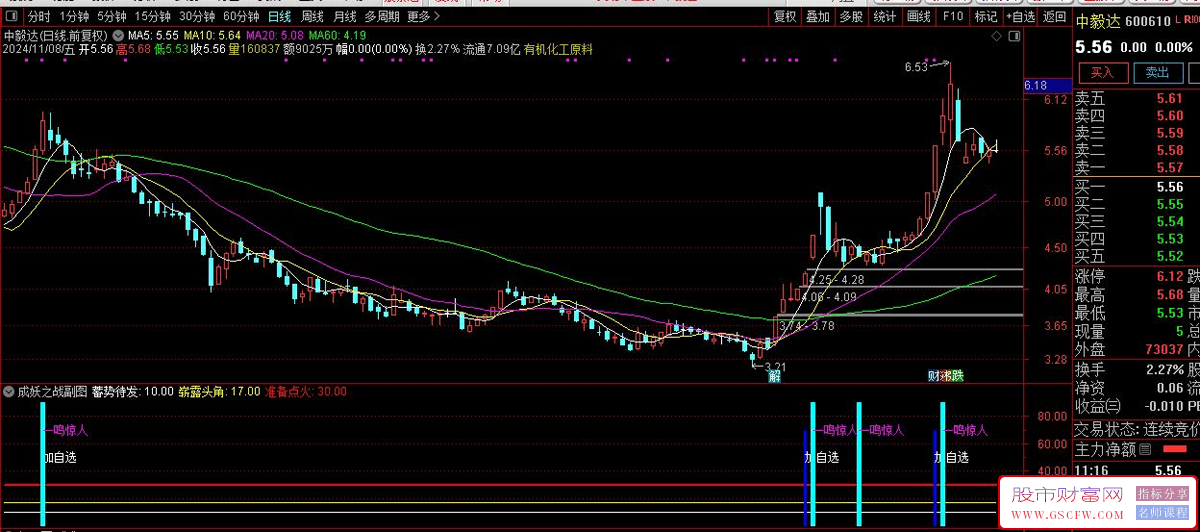Select the 1分钟 period
The width and height of the screenshot is (1200, 532).
pyautogui.click(x=73, y=17)
